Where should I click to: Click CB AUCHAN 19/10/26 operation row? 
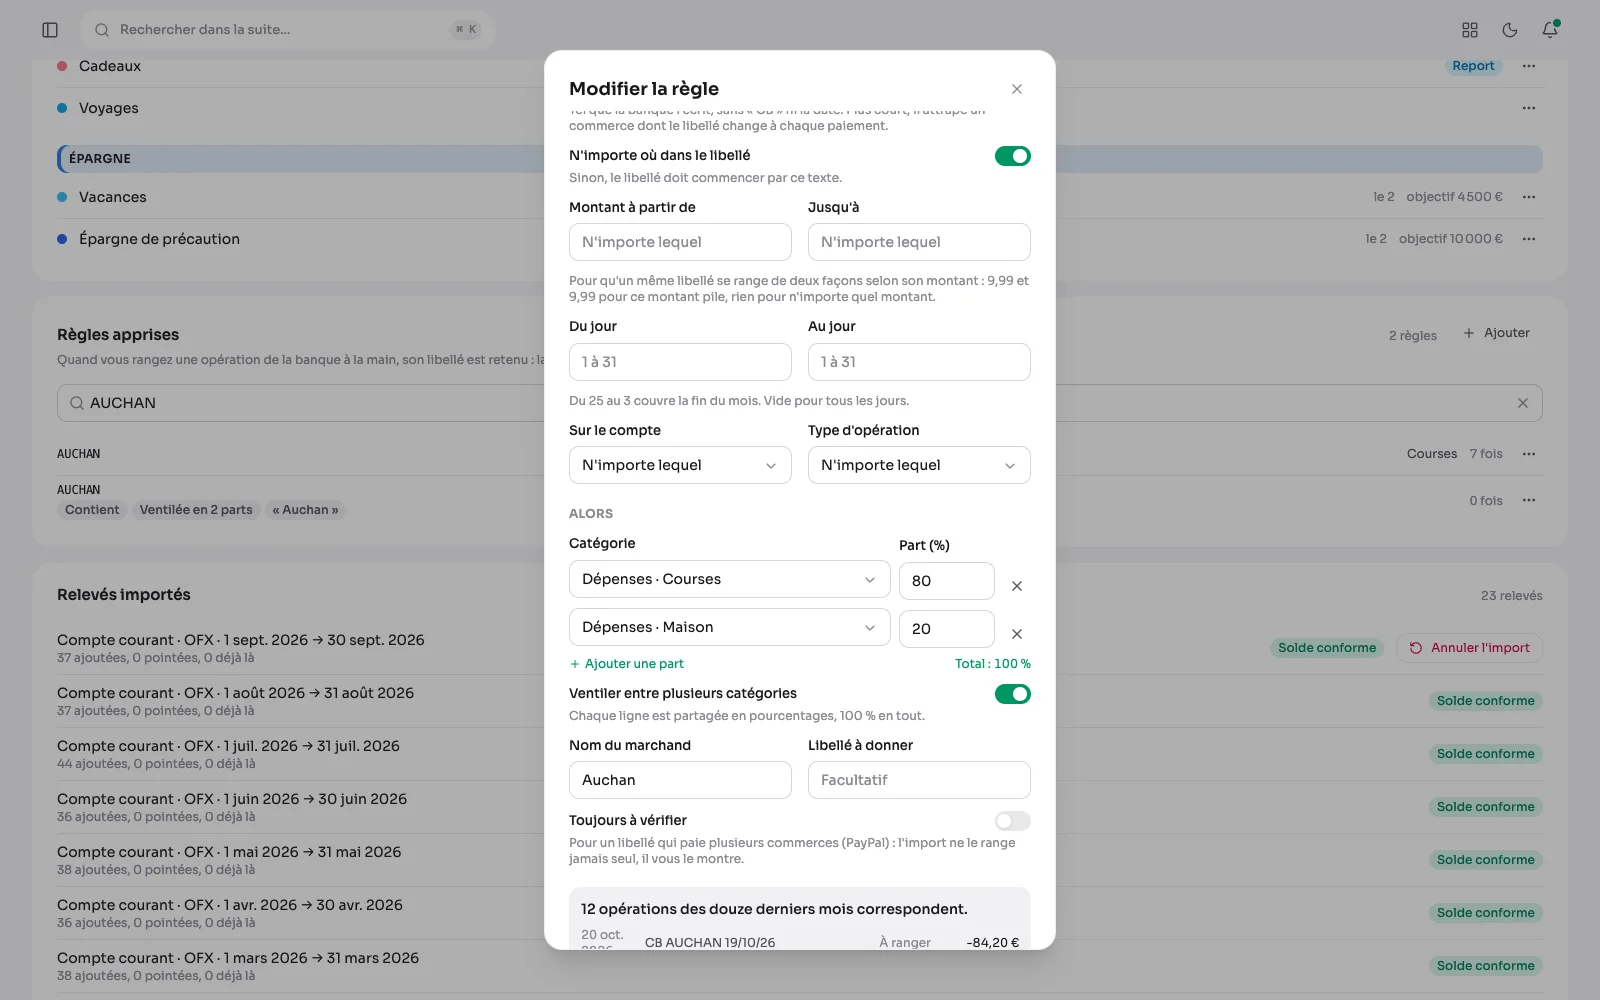[800, 940]
